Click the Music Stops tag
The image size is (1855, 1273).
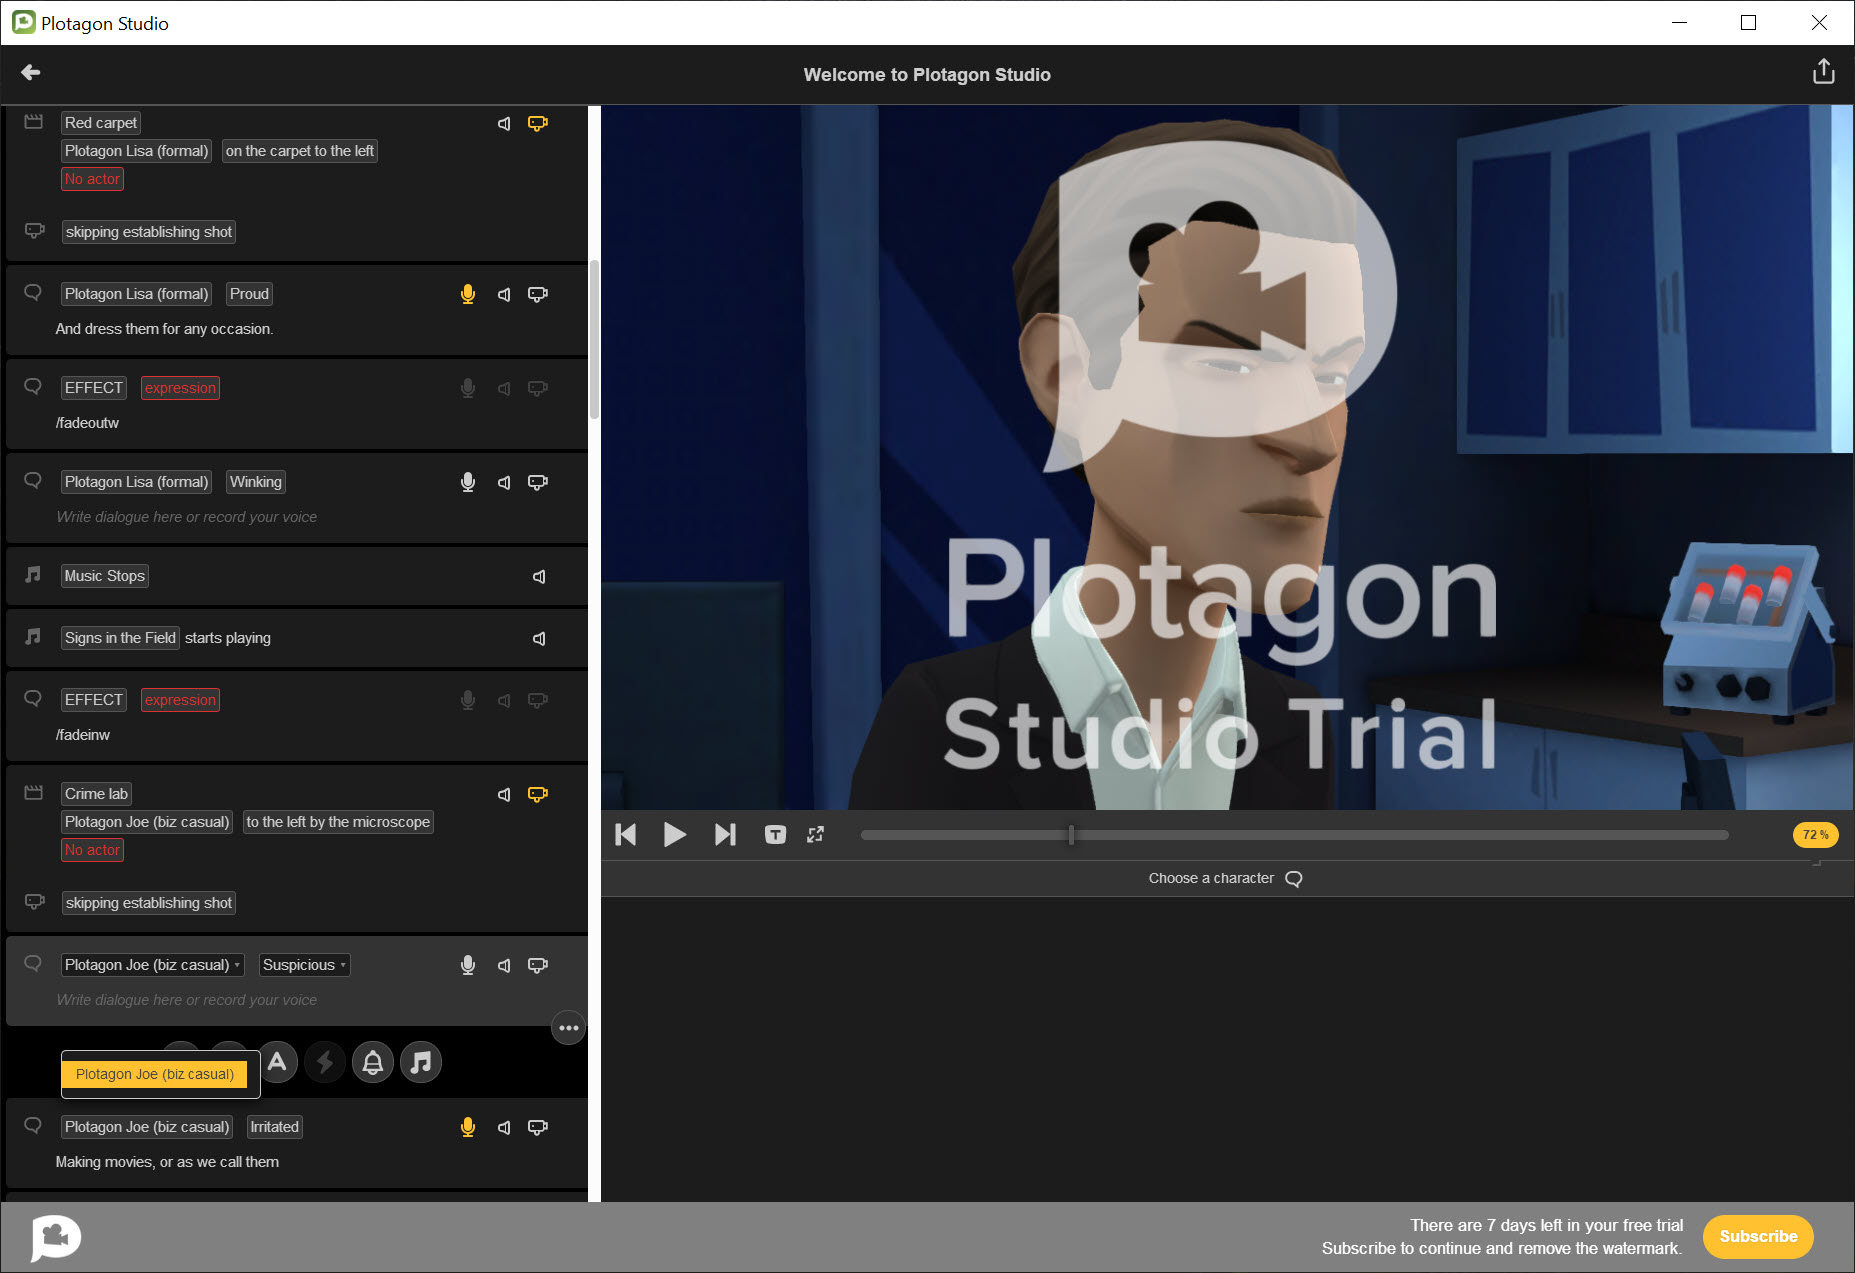105,576
